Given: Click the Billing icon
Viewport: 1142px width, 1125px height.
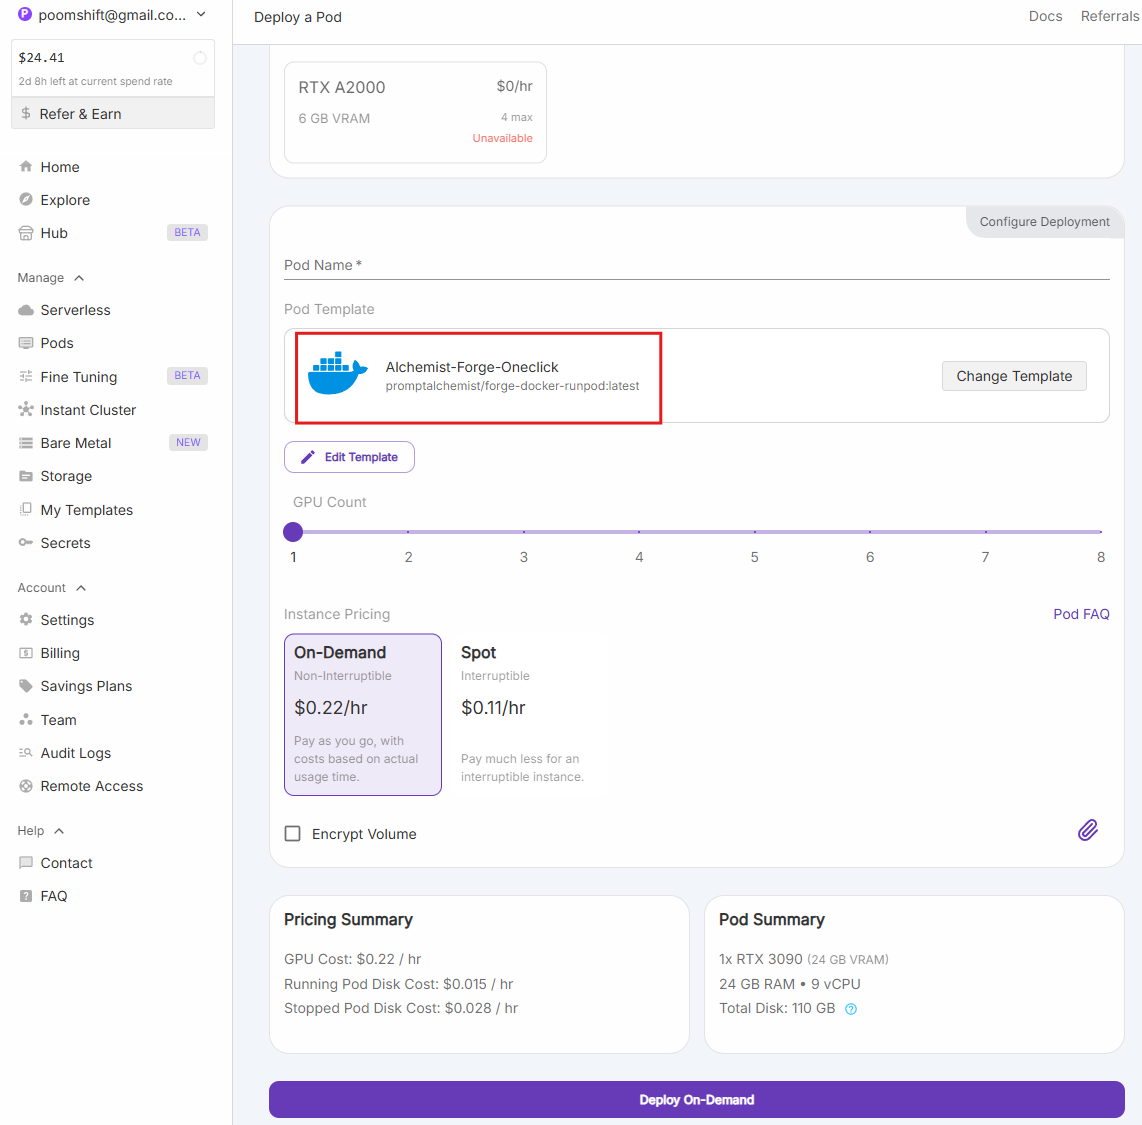Looking at the screenshot, I should click(x=26, y=653).
